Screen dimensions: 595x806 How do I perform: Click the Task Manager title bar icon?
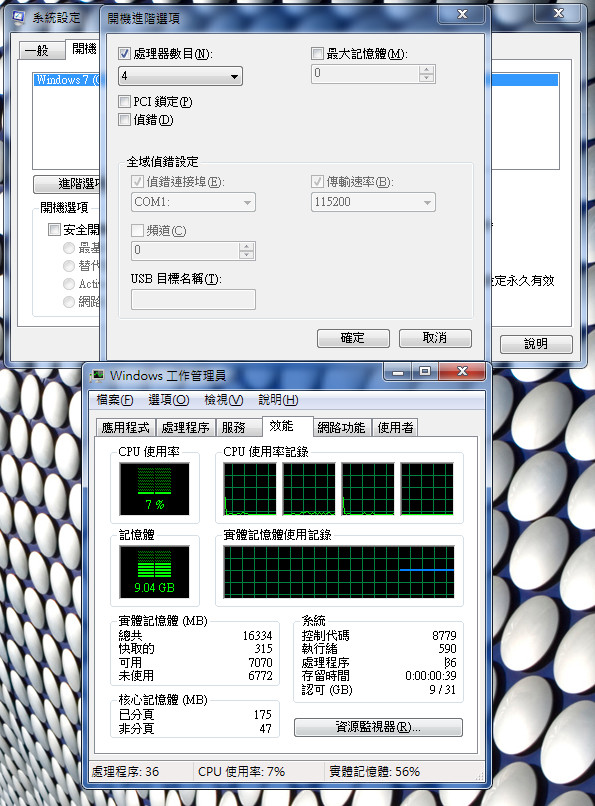pos(97,376)
